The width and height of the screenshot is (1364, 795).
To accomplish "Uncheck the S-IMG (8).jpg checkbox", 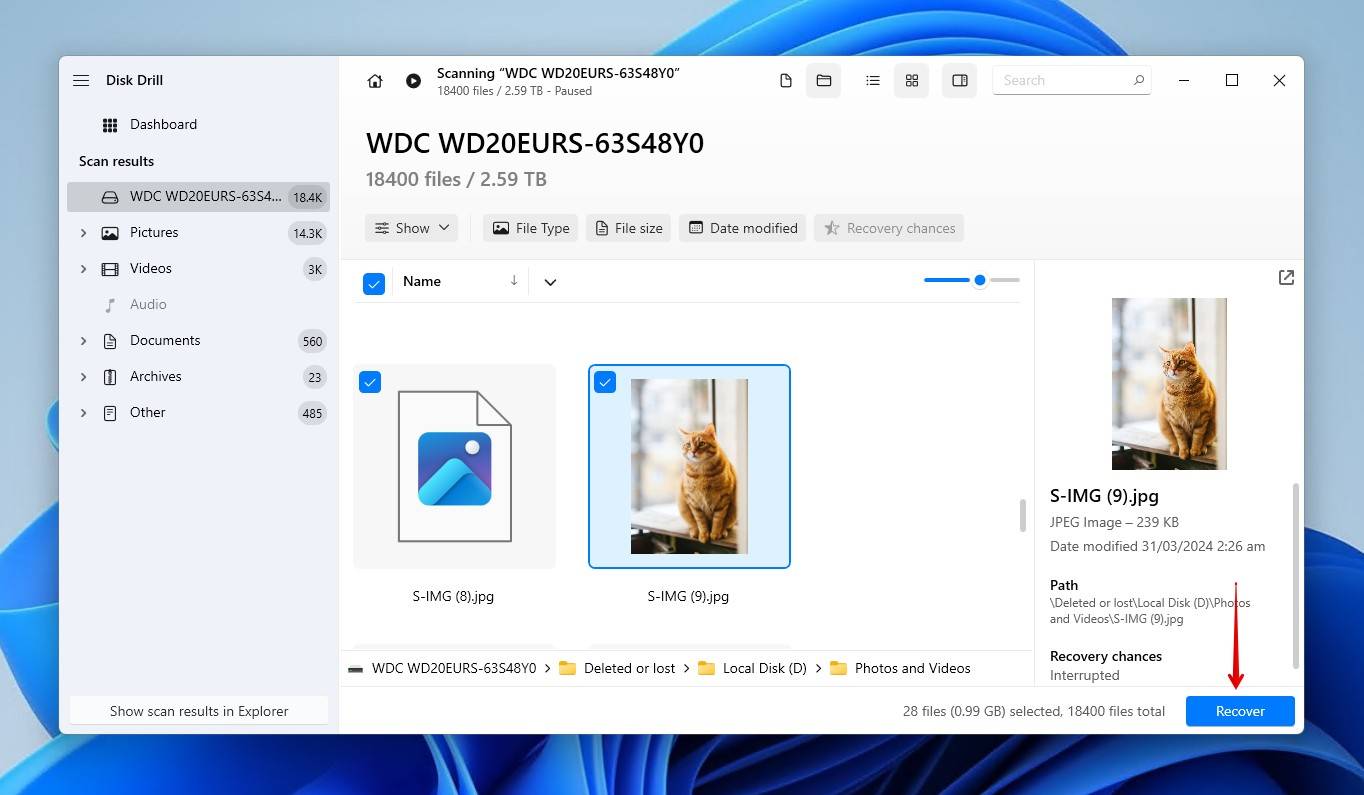I will 370,382.
